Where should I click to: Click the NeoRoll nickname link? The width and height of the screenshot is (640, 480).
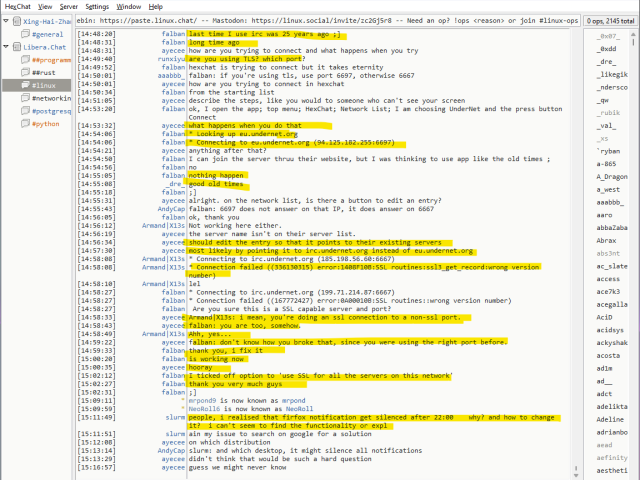pyautogui.click(x=299, y=409)
